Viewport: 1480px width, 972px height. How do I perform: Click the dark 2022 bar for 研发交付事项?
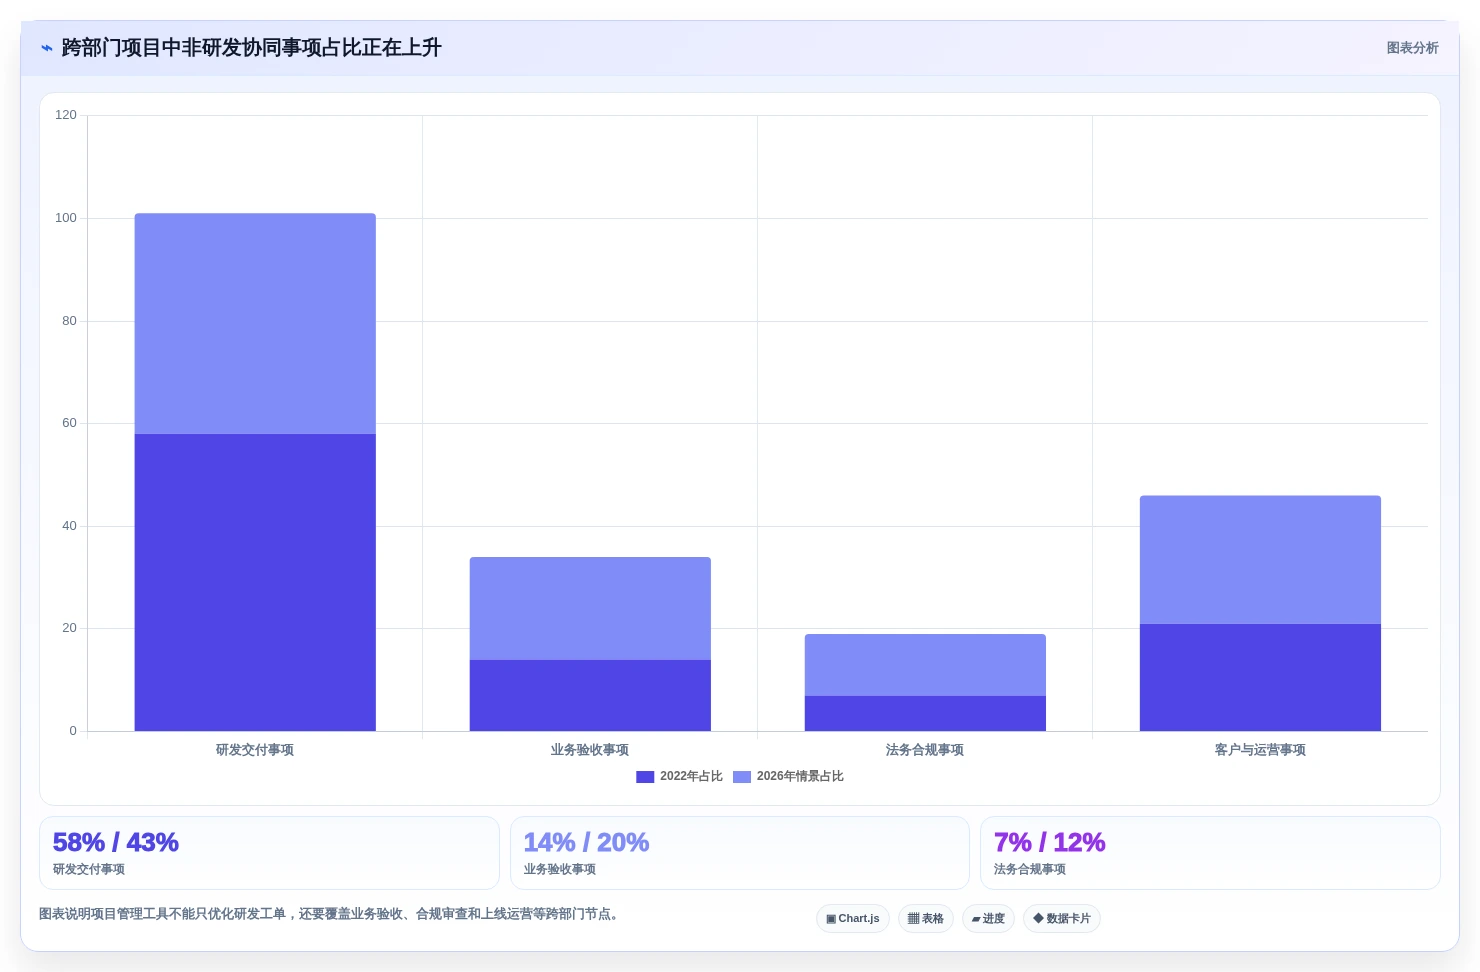[x=255, y=582]
